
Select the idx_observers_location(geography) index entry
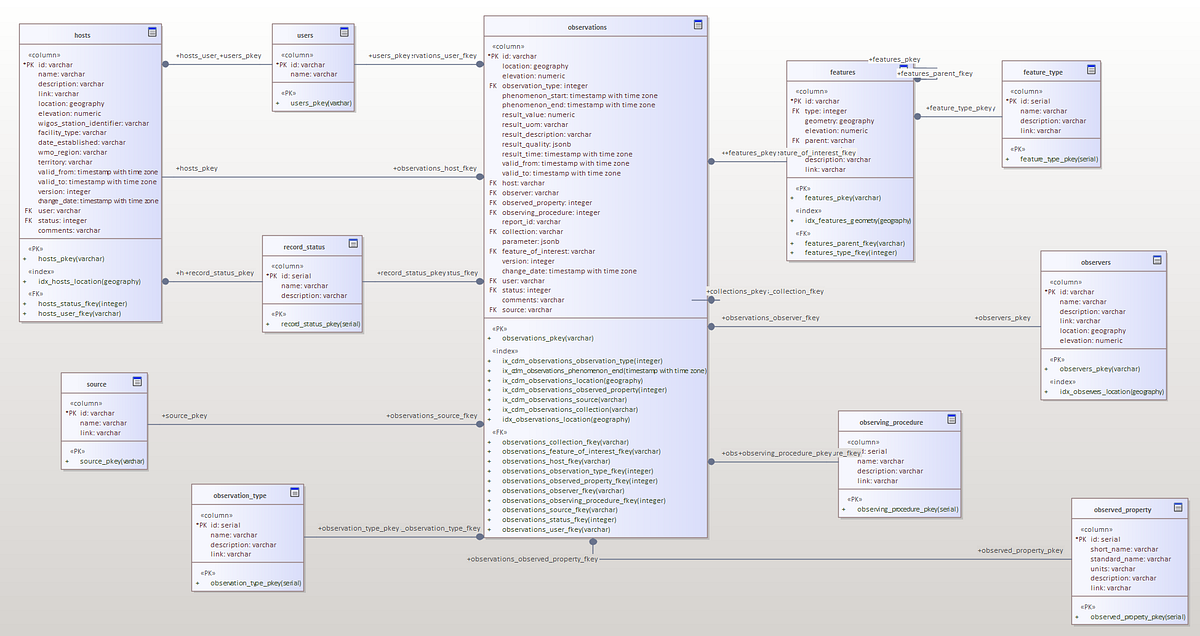(1112, 391)
